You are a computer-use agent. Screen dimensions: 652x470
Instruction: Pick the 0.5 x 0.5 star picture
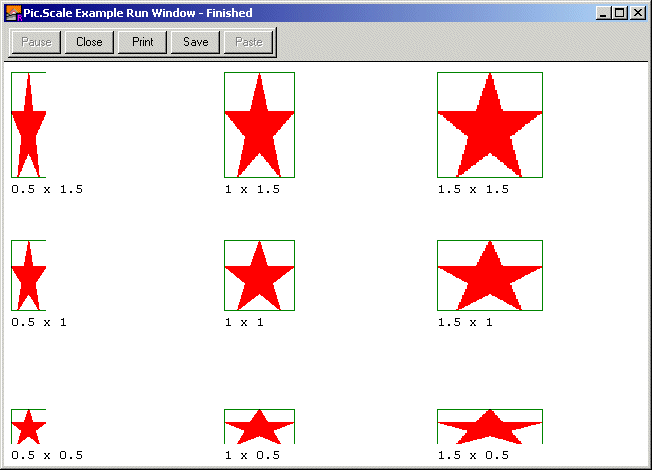pos(28,426)
